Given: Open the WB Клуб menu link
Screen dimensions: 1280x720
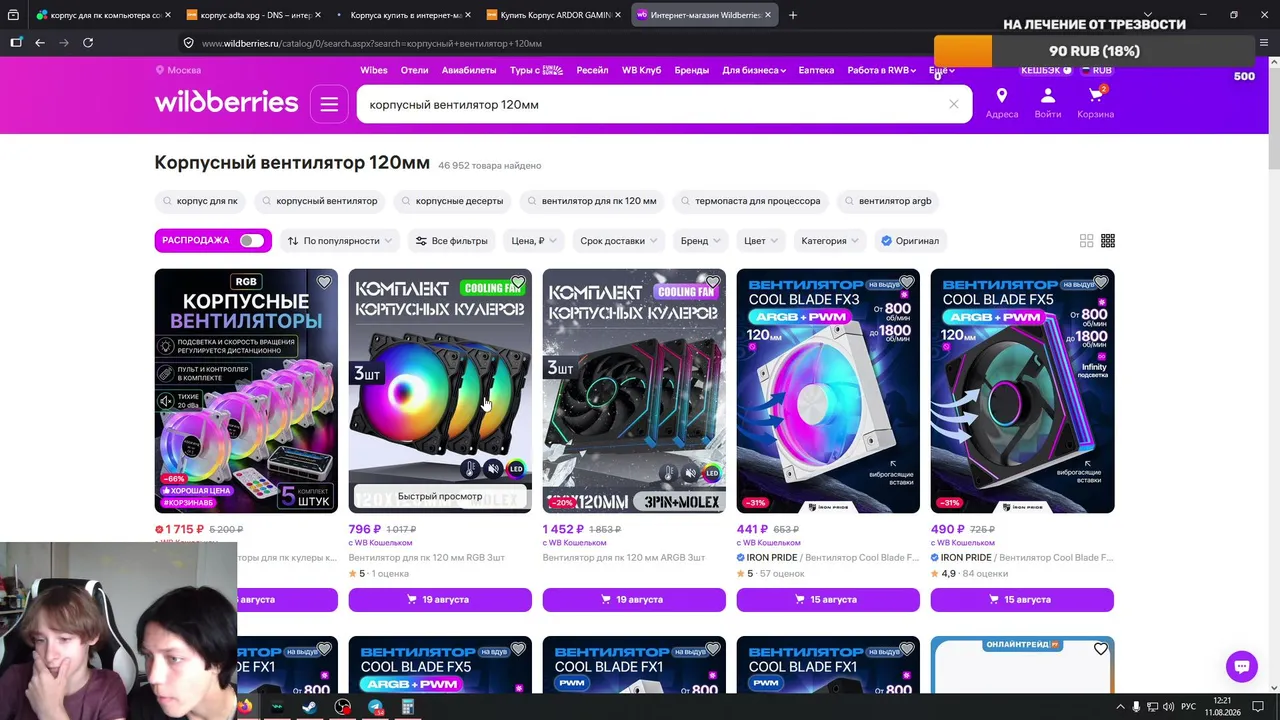Looking at the screenshot, I should pos(642,70).
